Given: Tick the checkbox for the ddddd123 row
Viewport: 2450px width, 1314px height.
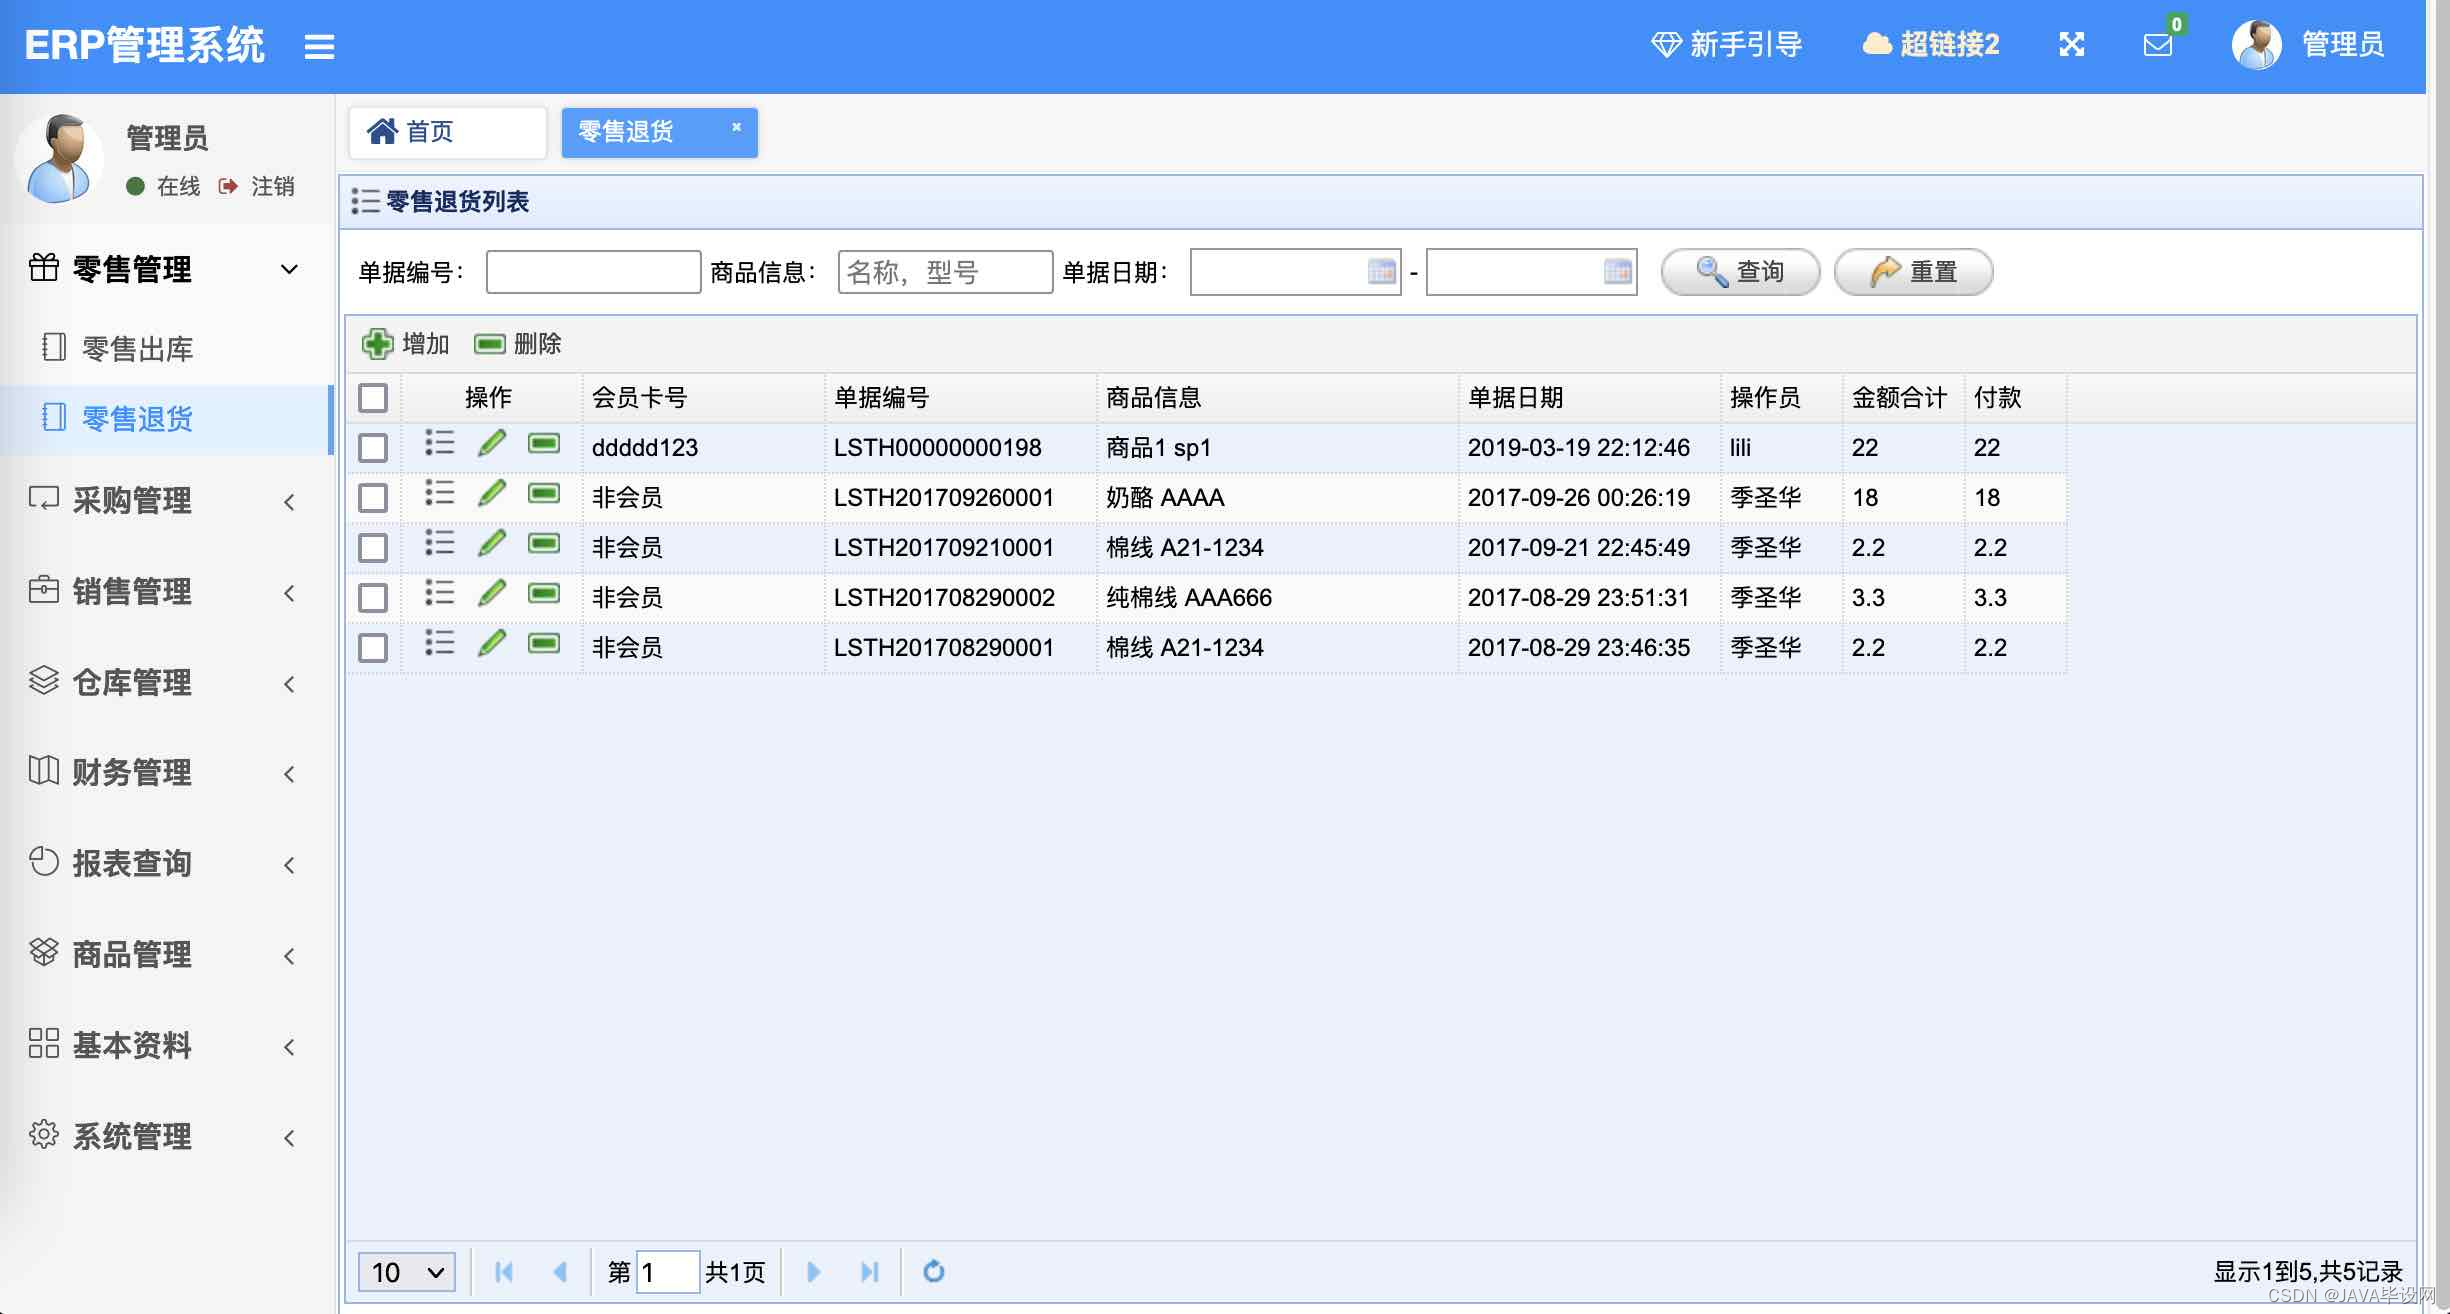Looking at the screenshot, I should (373, 448).
